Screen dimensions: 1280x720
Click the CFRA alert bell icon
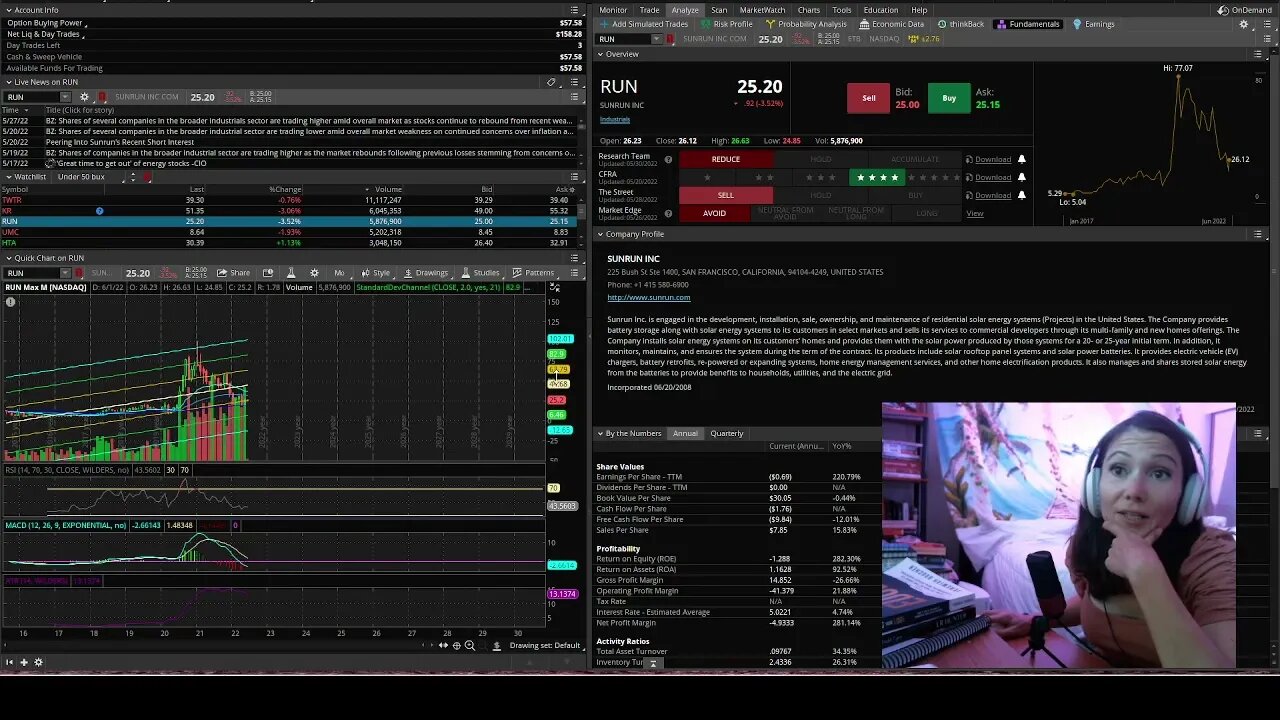[1021, 177]
